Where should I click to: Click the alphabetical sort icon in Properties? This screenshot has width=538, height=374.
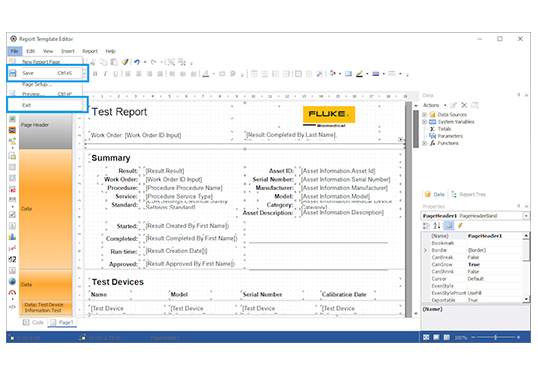pyautogui.click(x=437, y=225)
